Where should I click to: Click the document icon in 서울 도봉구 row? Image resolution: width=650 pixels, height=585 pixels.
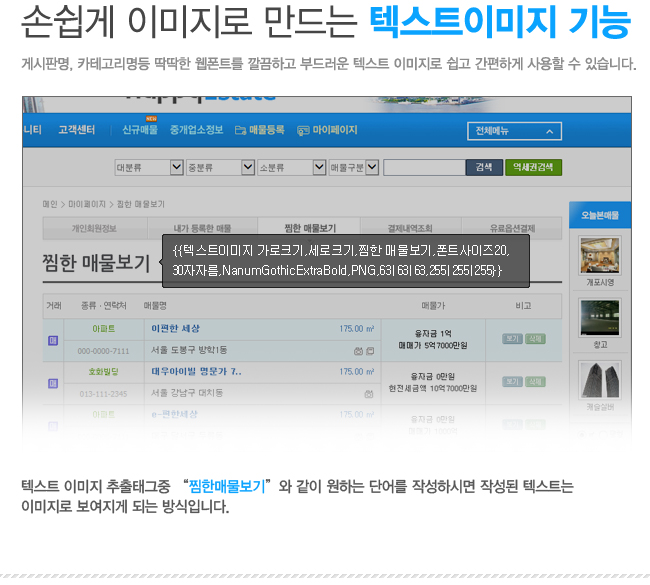click(x=370, y=351)
